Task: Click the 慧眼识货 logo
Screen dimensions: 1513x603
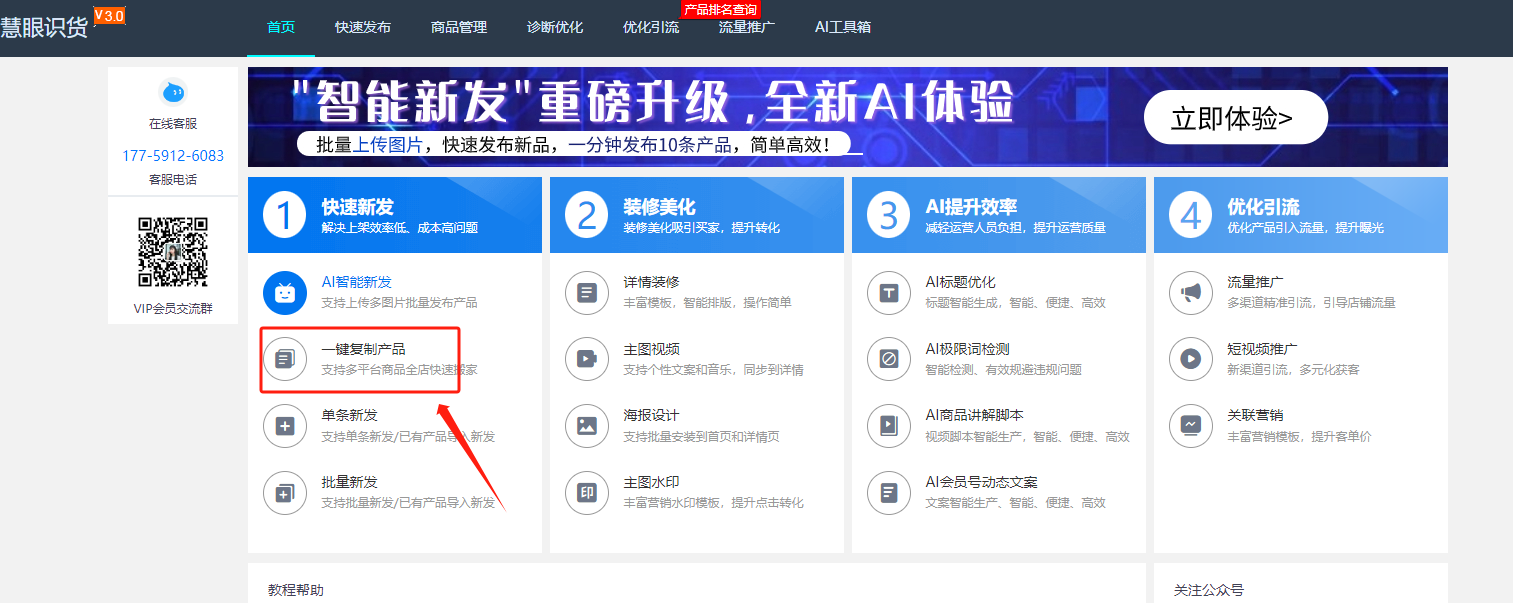Action: [x=44, y=28]
